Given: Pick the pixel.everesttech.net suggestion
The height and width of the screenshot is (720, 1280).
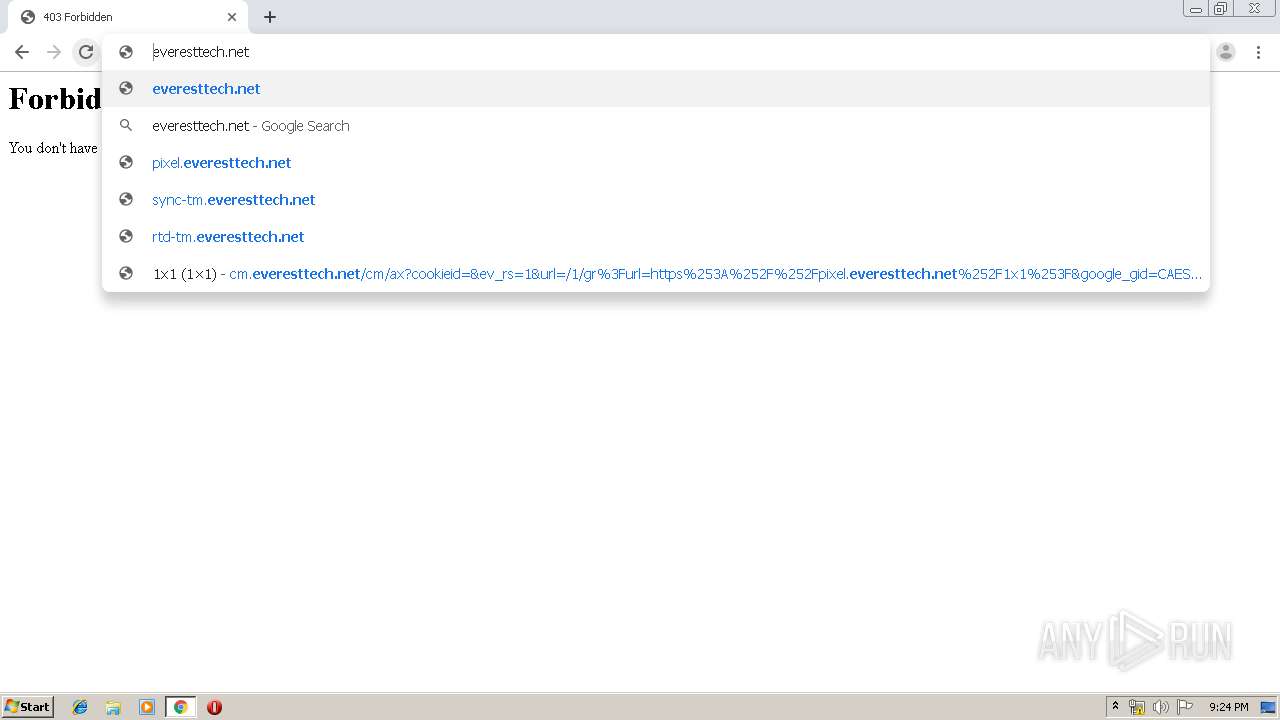Looking at the screenshot, I should pos(656,163).
